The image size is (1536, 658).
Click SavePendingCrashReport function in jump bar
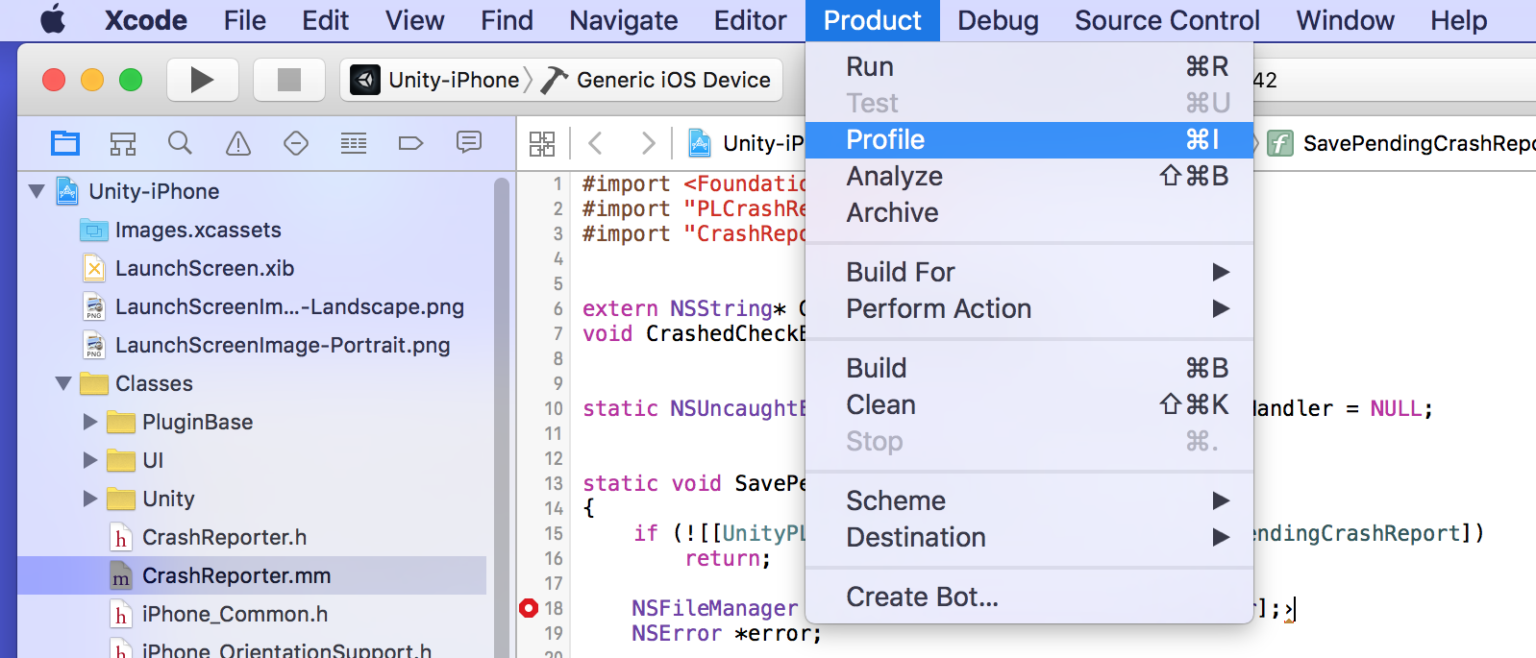(1400, 143)
